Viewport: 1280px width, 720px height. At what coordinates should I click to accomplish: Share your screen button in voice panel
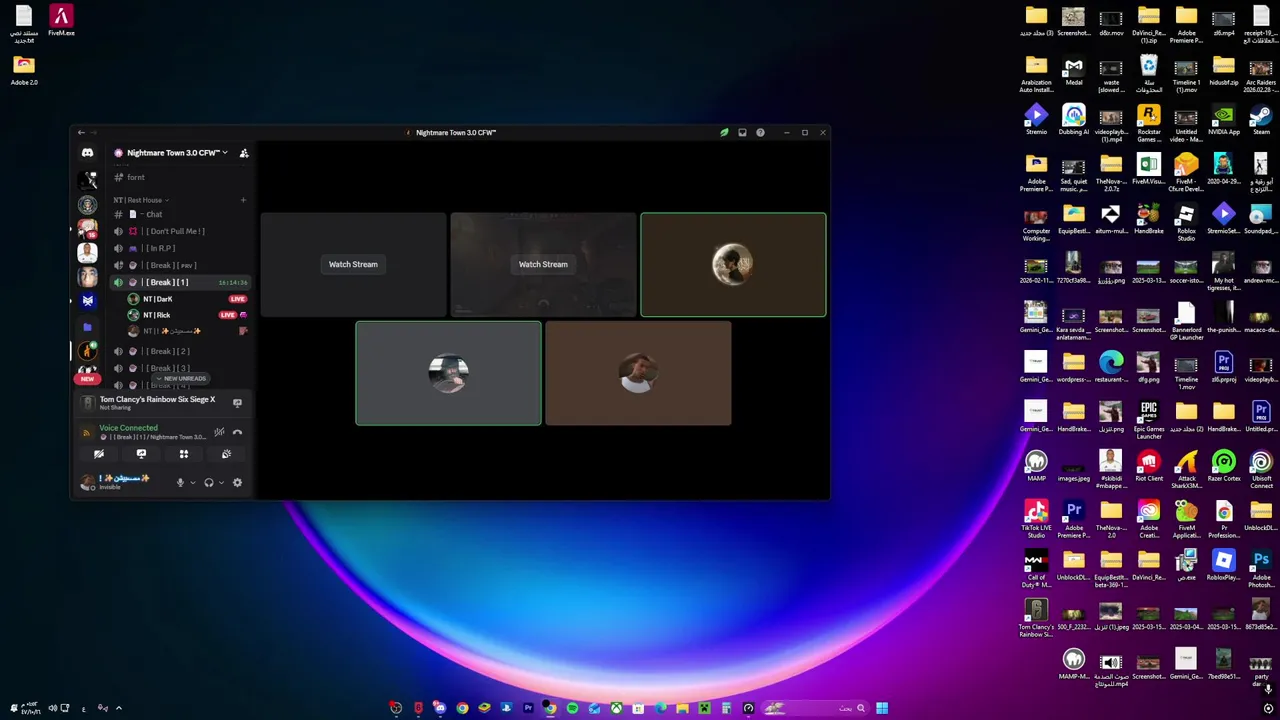click(141, 454)
